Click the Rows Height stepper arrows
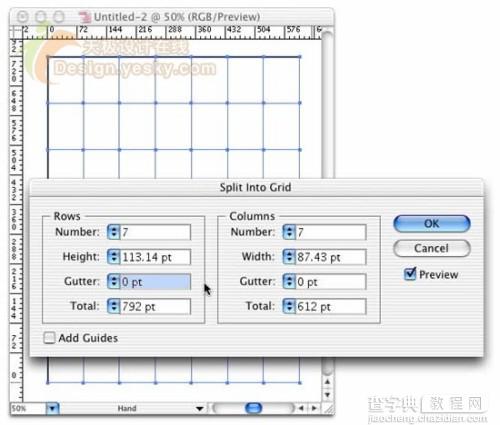 [114, 257]
